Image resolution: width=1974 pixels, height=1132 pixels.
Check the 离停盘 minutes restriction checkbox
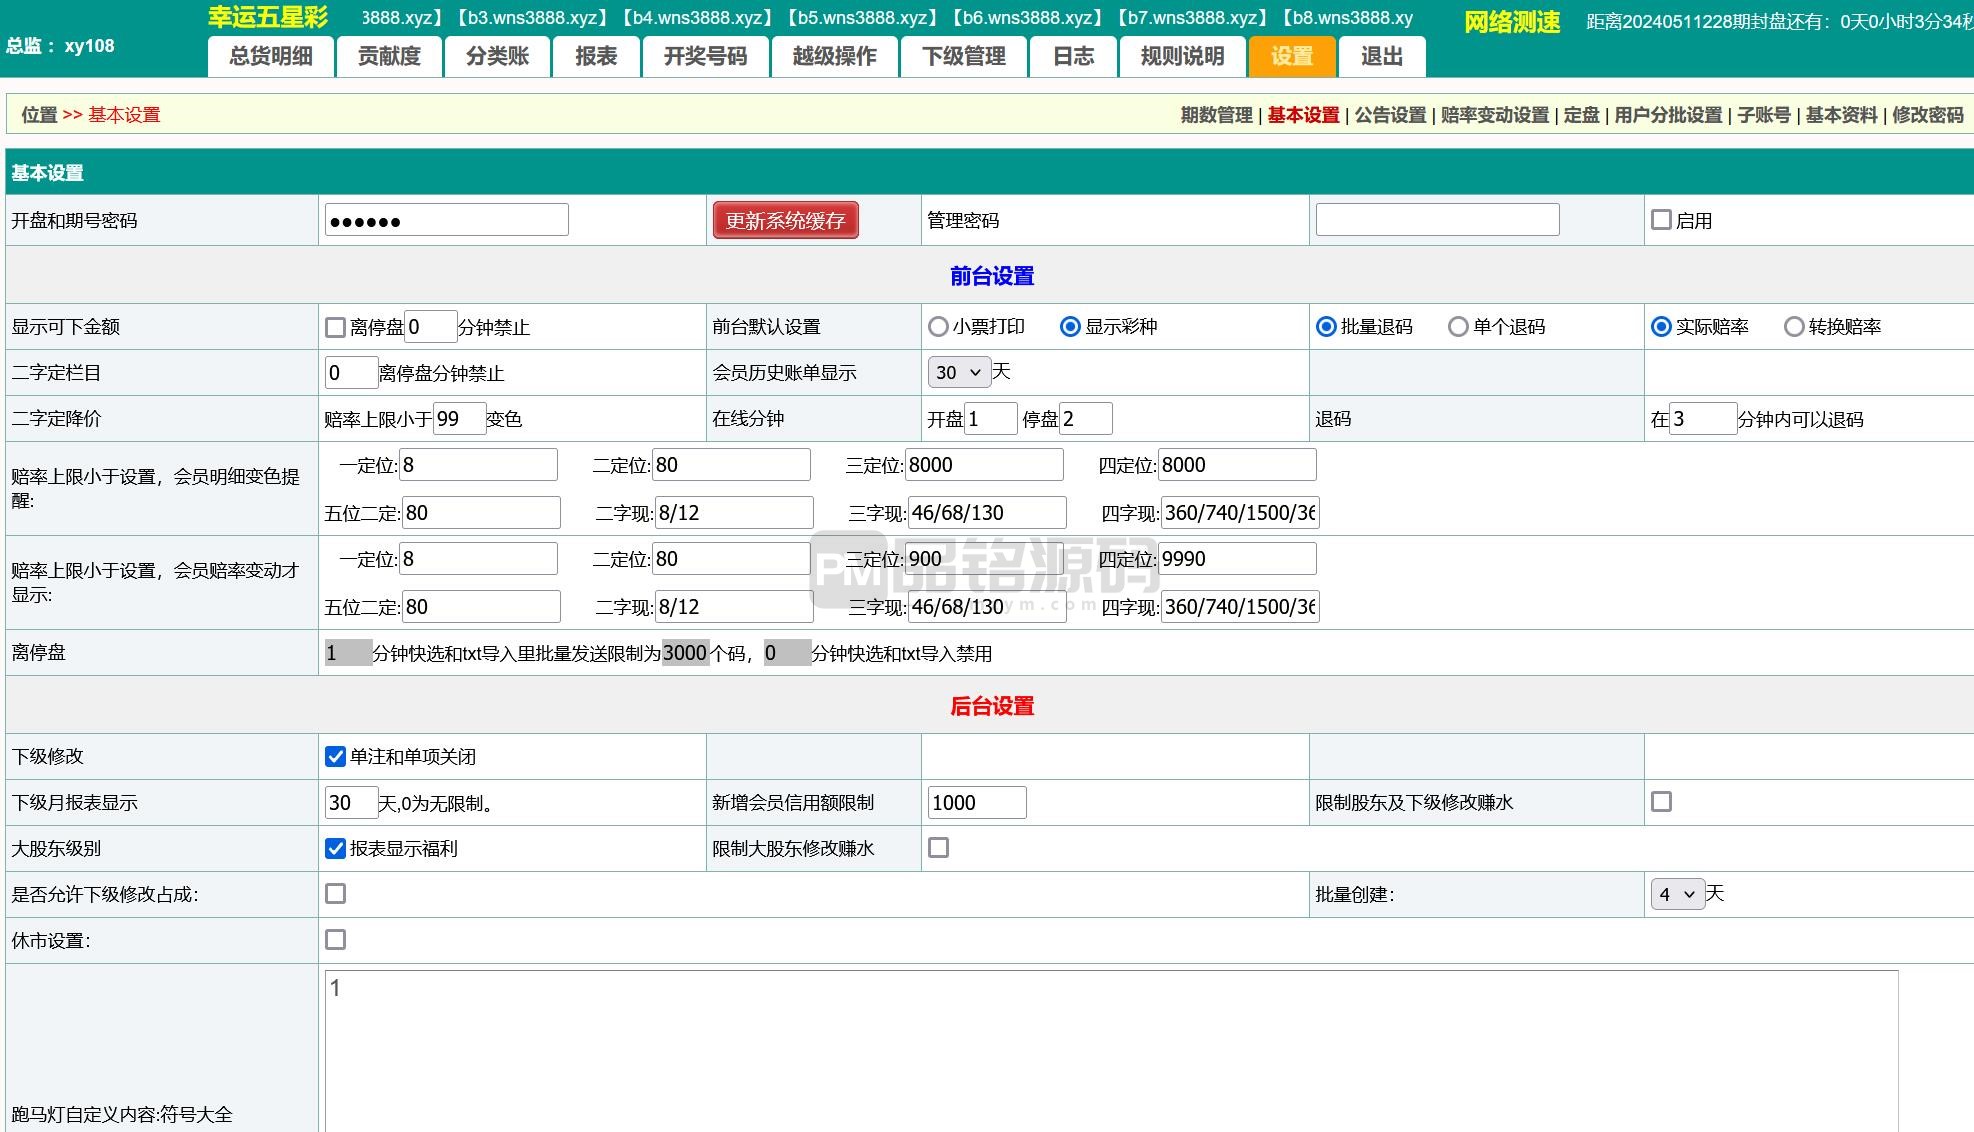tap(336, 327)
